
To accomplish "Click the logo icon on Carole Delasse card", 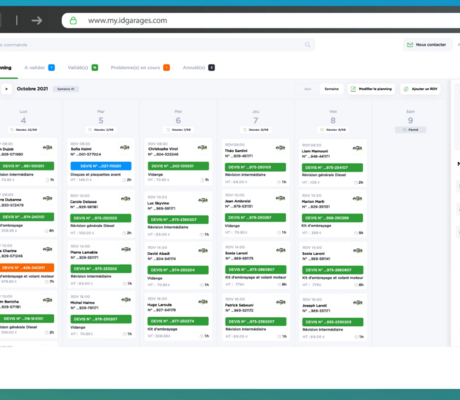I will (126, 199).
